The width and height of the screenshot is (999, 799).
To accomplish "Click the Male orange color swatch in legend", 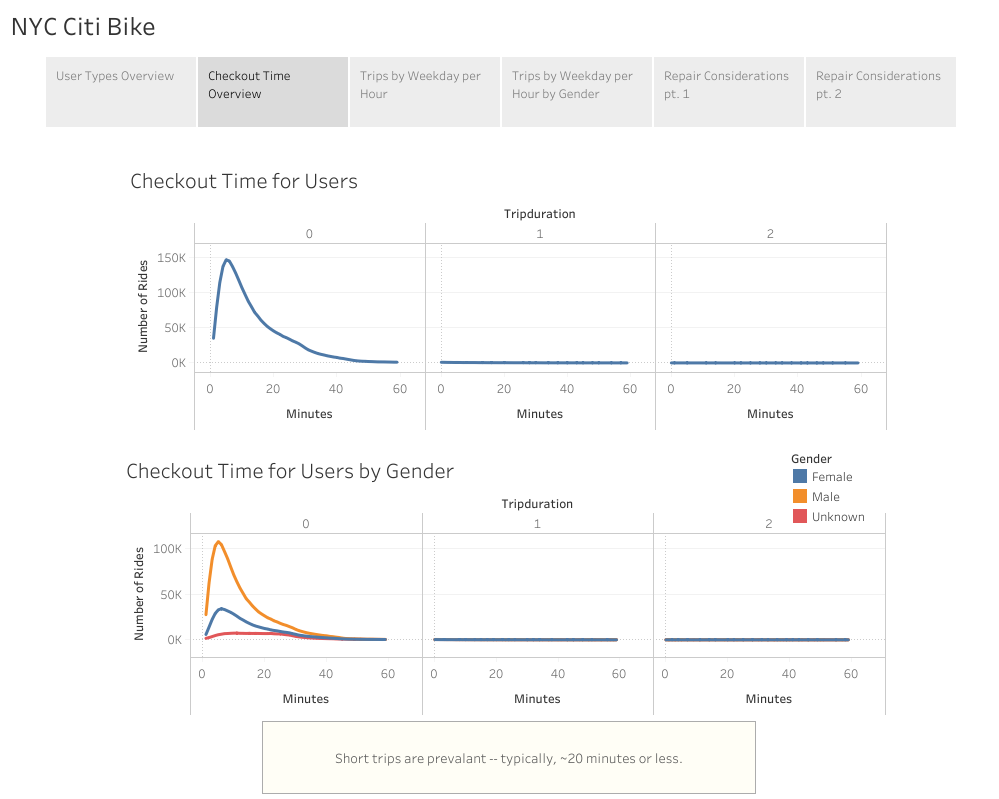I will click(x=800, y=496).
